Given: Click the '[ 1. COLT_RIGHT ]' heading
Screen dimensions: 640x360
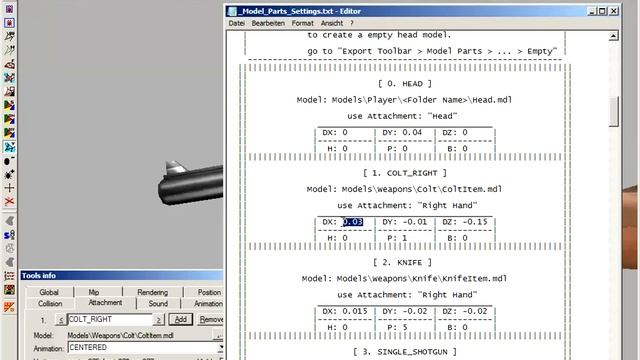Looking at the screenshot, I should (404, 173).
